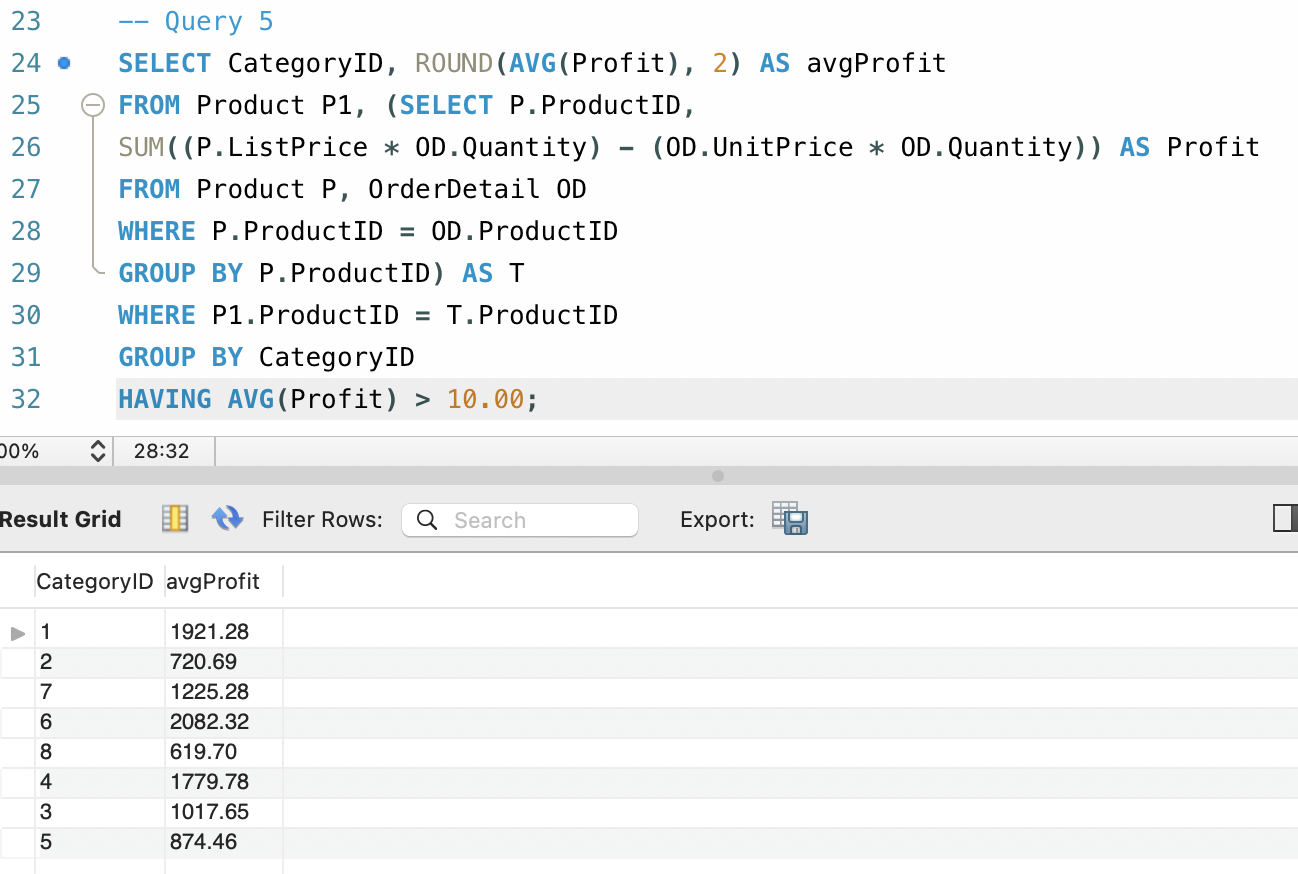
Task: Toggle the side panel icon at the top right
Action: point(1285,518)
